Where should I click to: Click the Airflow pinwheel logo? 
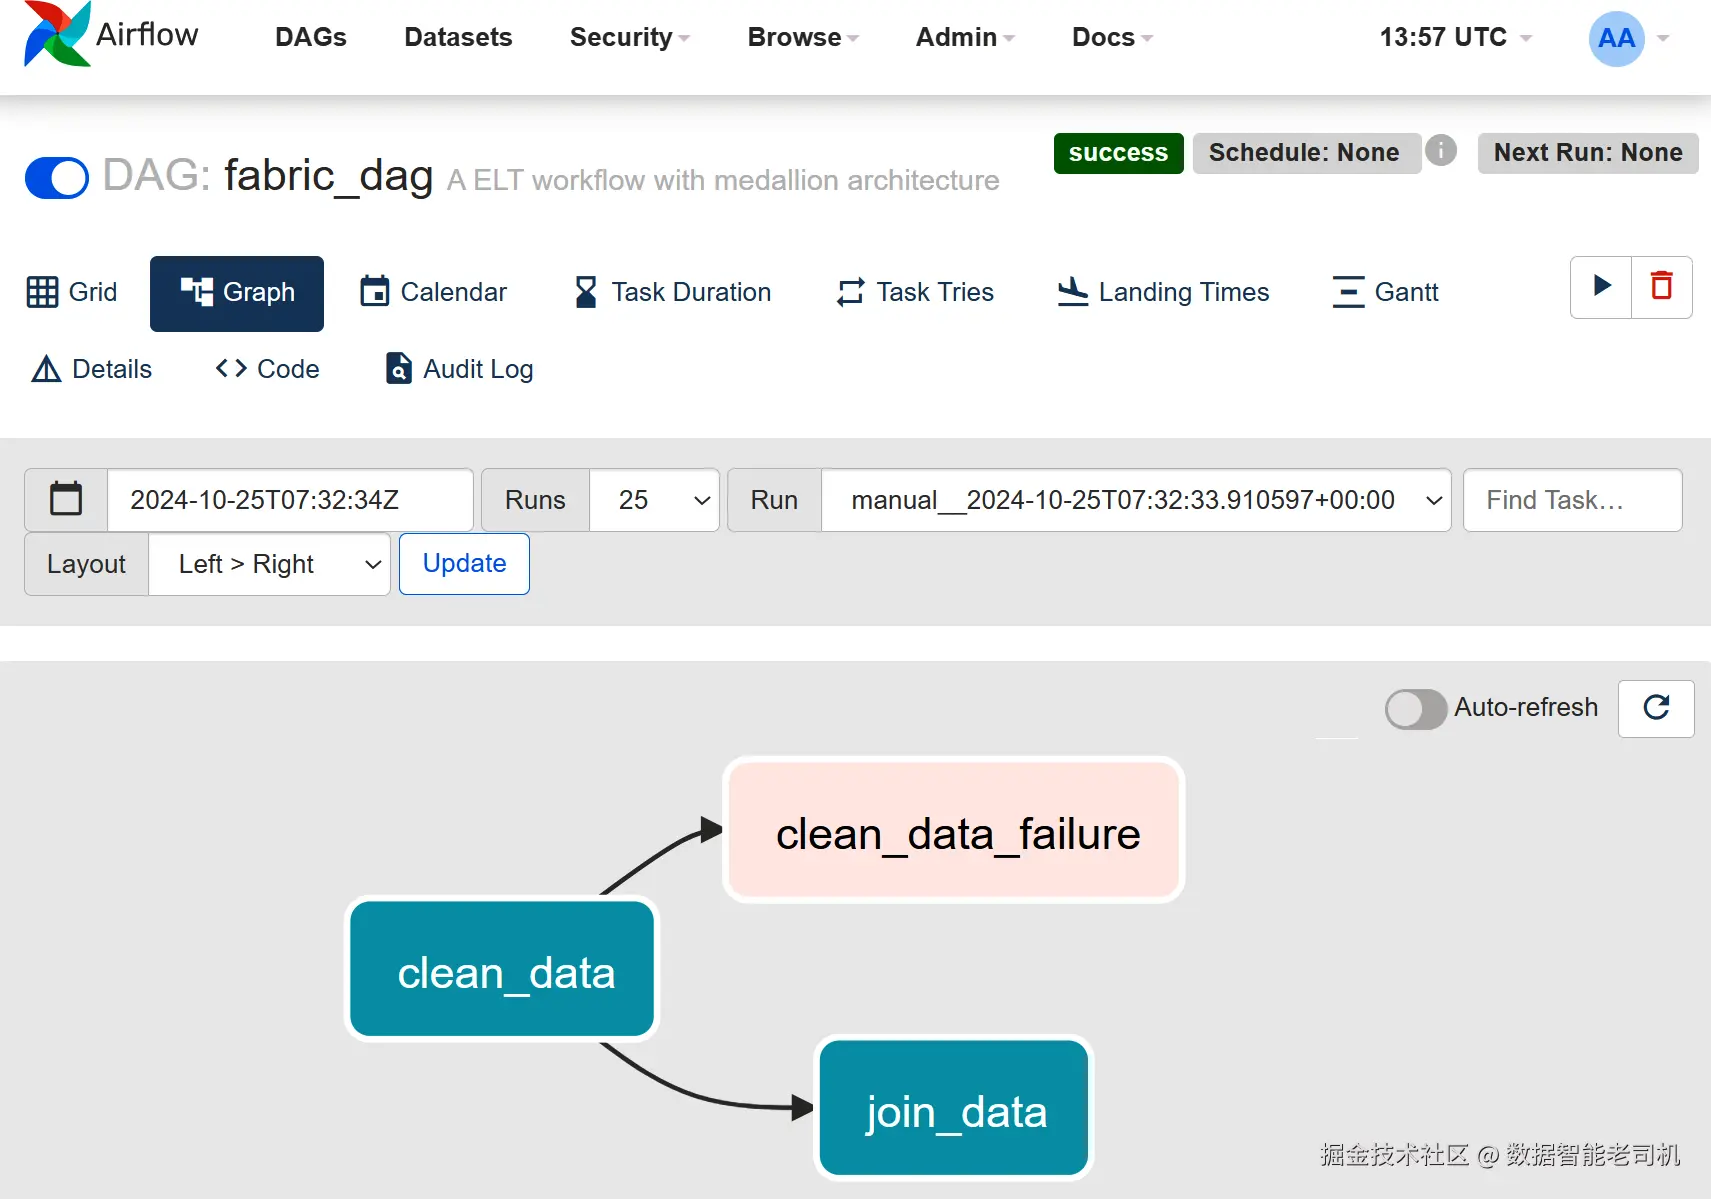57,35
